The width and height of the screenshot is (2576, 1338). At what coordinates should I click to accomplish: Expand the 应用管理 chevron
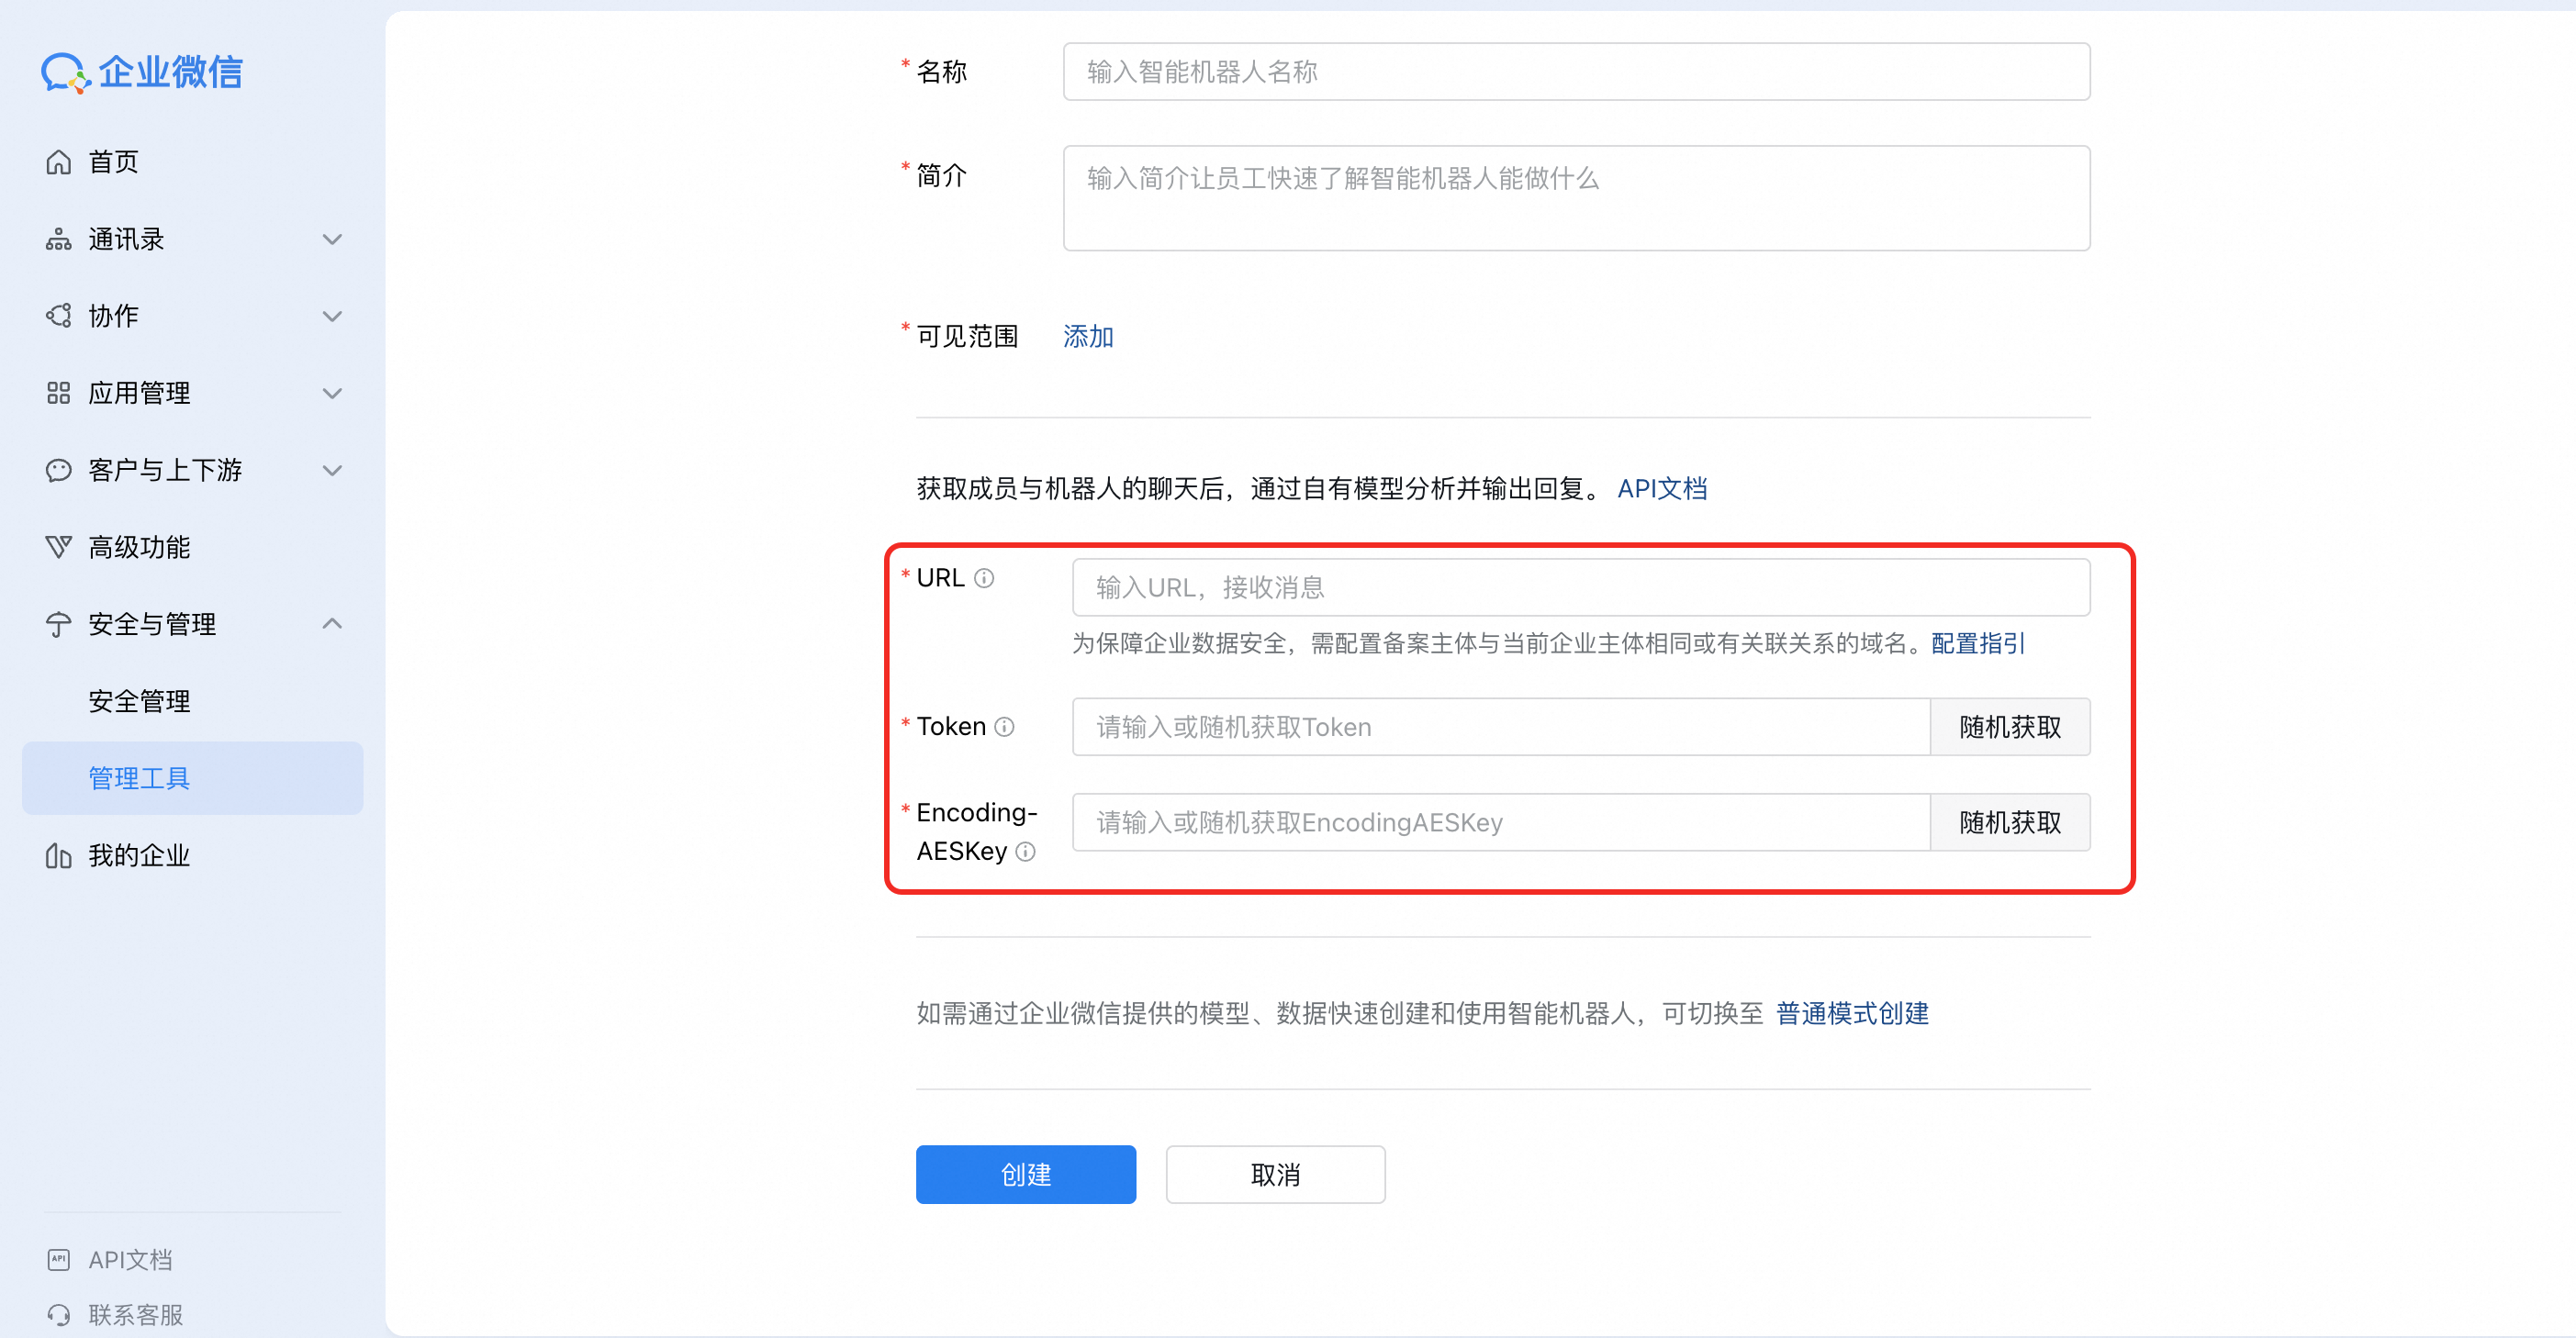pos(332,393)
